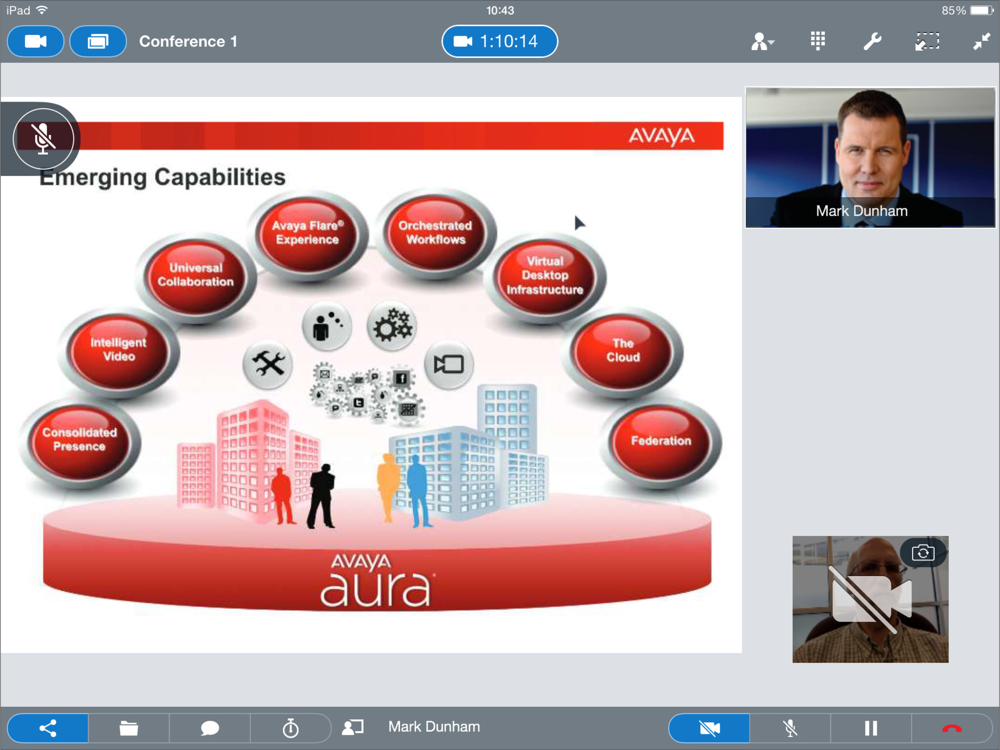Toggle camera off button in bottom bar

point(709,728)
